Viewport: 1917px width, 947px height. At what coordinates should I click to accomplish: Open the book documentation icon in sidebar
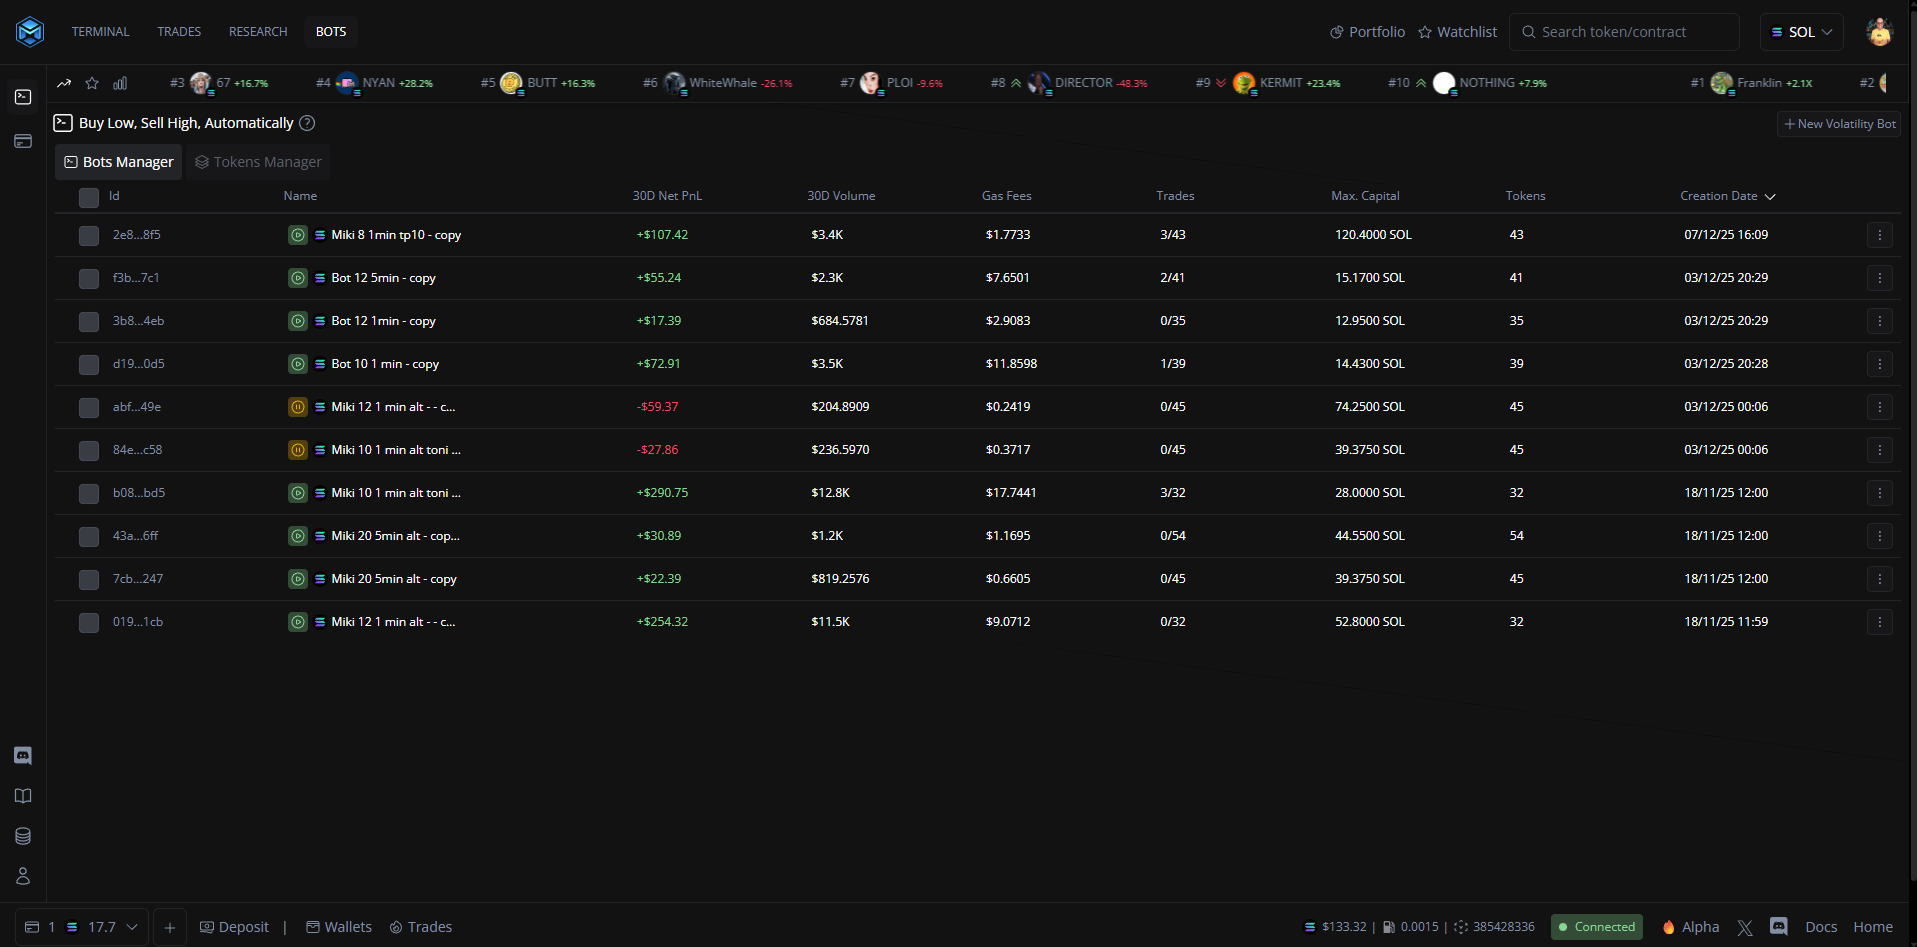pyautogui.click(x=23, y=796)
